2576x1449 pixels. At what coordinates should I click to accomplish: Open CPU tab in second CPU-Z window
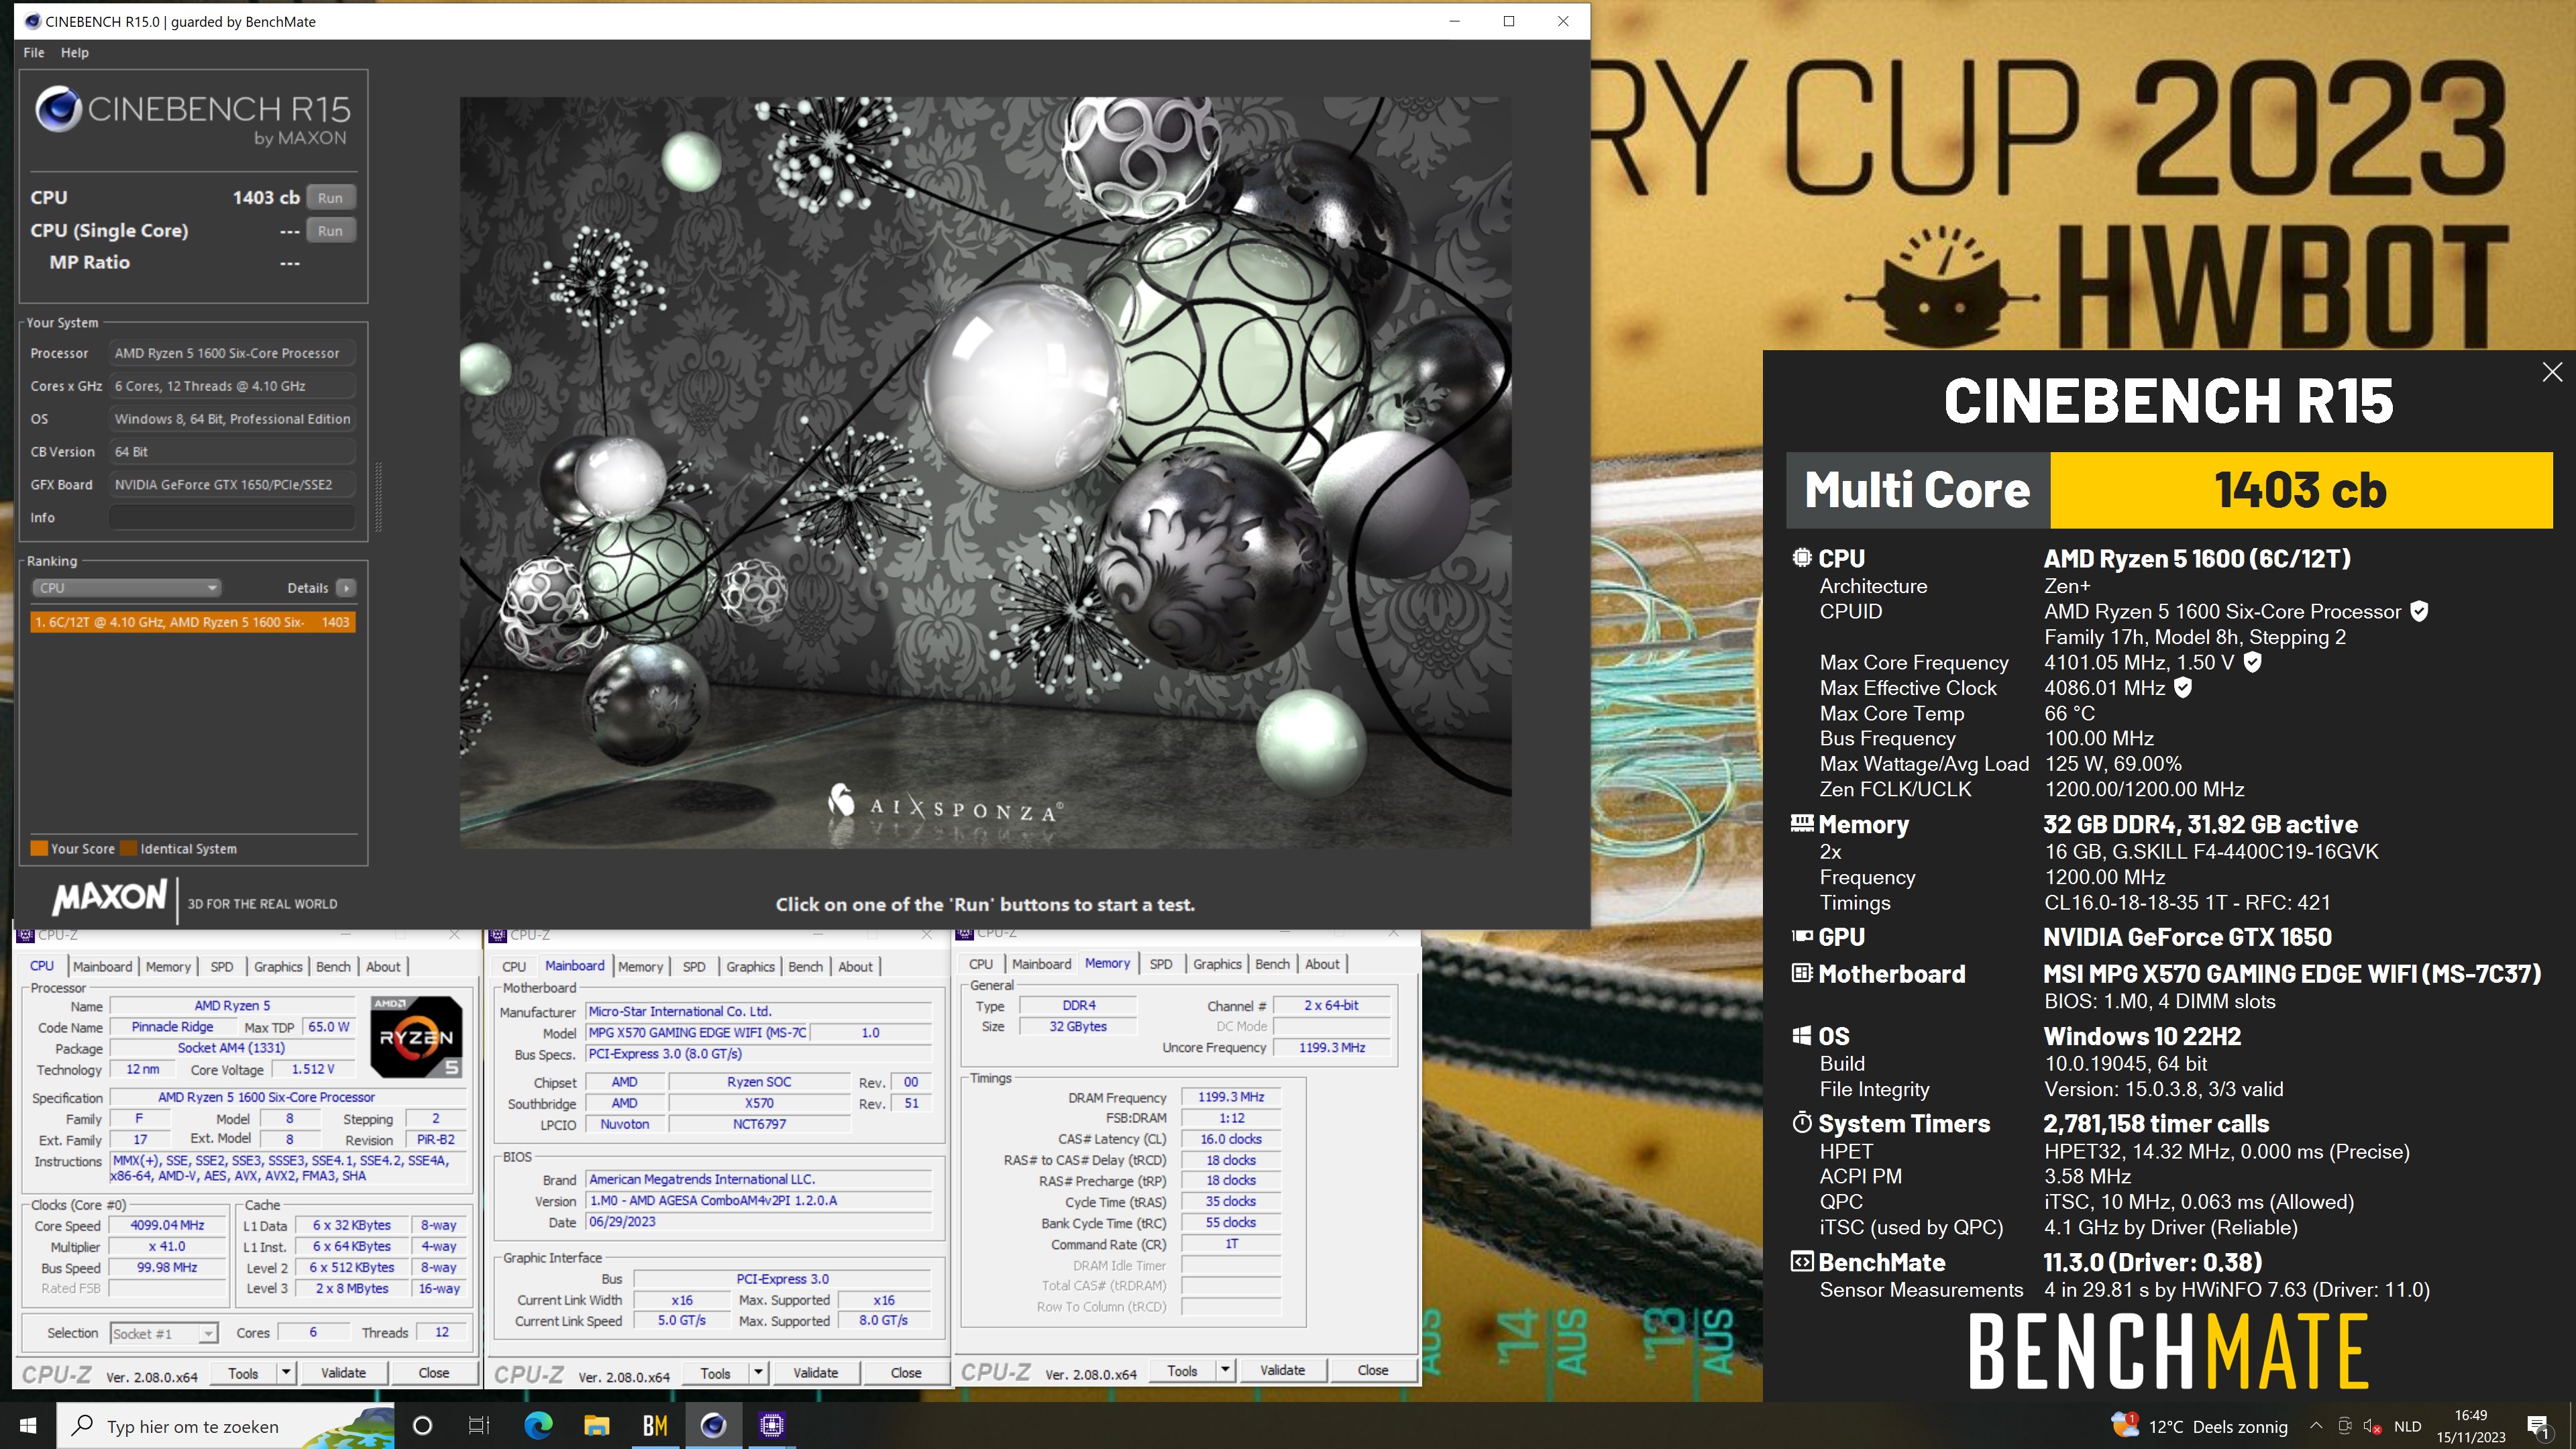point(514,966)
